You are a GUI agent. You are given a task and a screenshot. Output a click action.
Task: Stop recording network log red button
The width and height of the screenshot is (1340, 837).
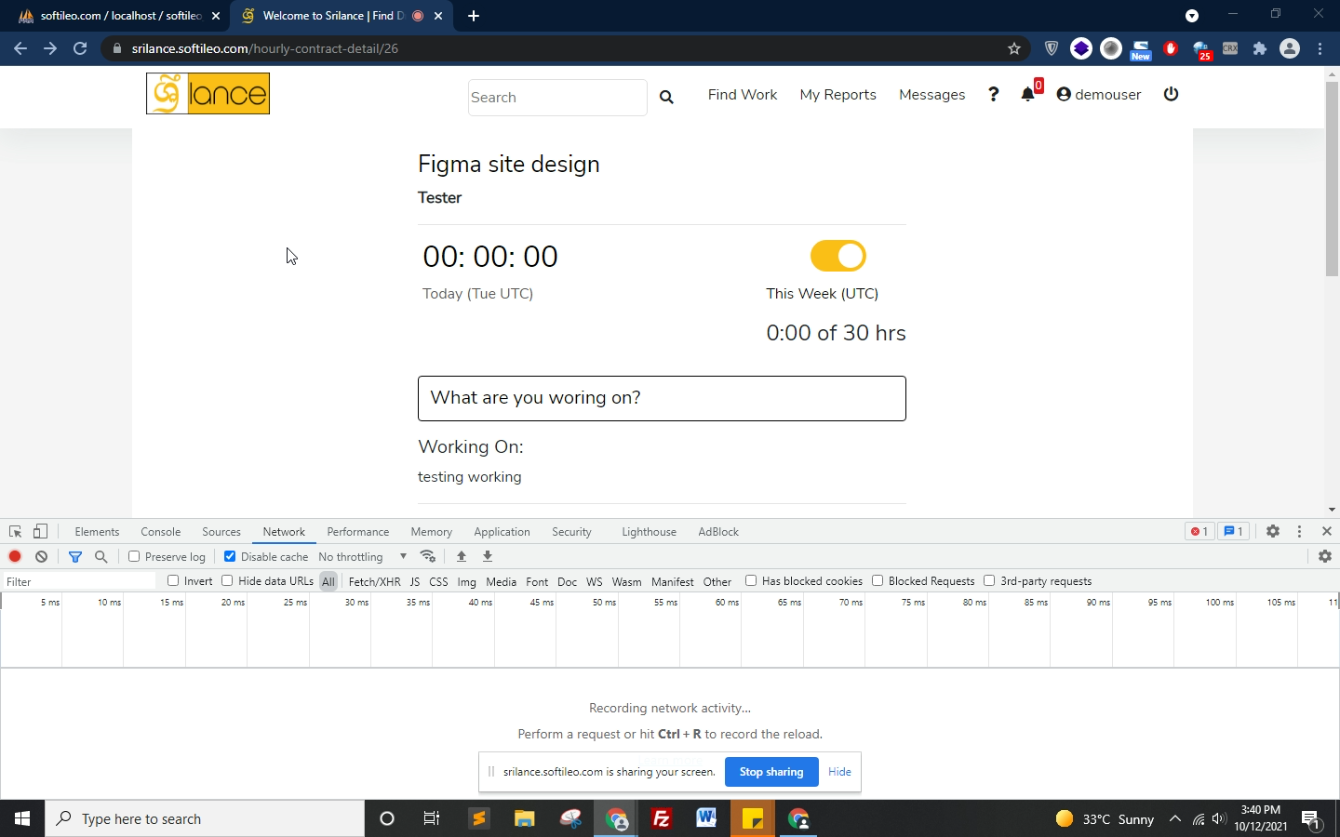[15, 557]
